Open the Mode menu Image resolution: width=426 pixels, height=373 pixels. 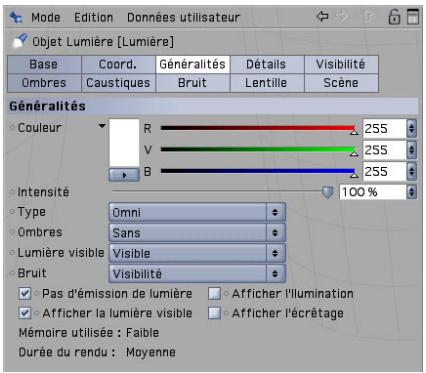click(46, 17)
